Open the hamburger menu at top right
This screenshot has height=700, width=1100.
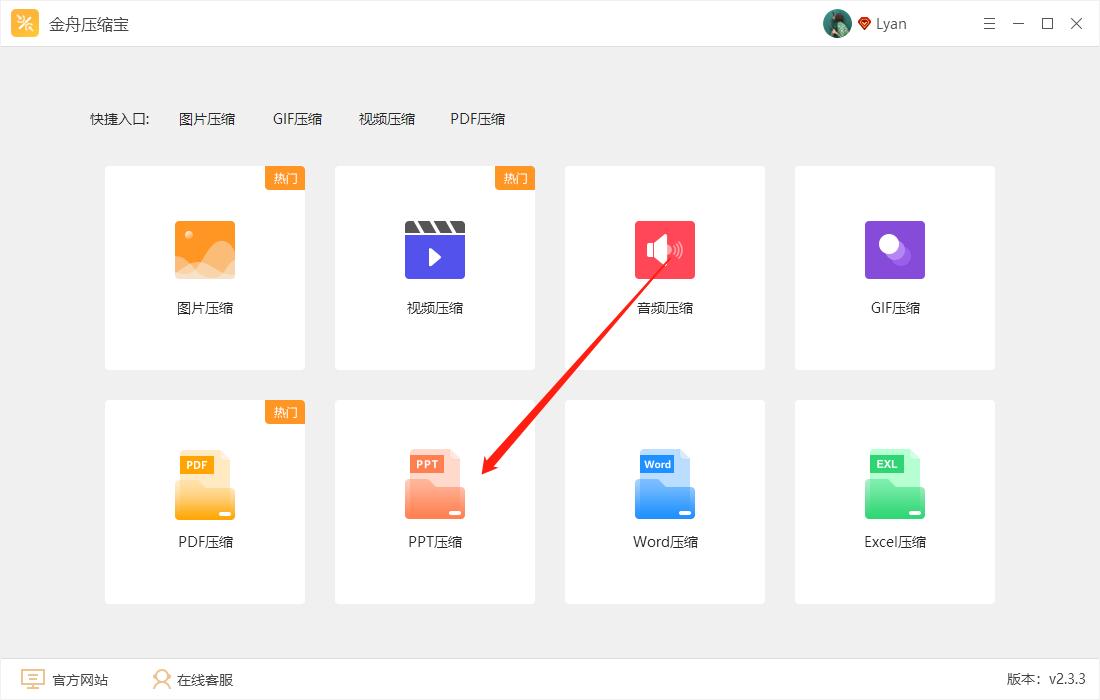tap(989, 23)
